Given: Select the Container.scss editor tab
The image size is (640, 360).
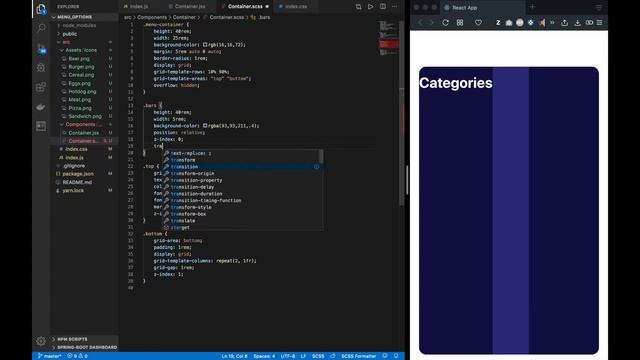Looking at the screenshot, I should (245, 7).
